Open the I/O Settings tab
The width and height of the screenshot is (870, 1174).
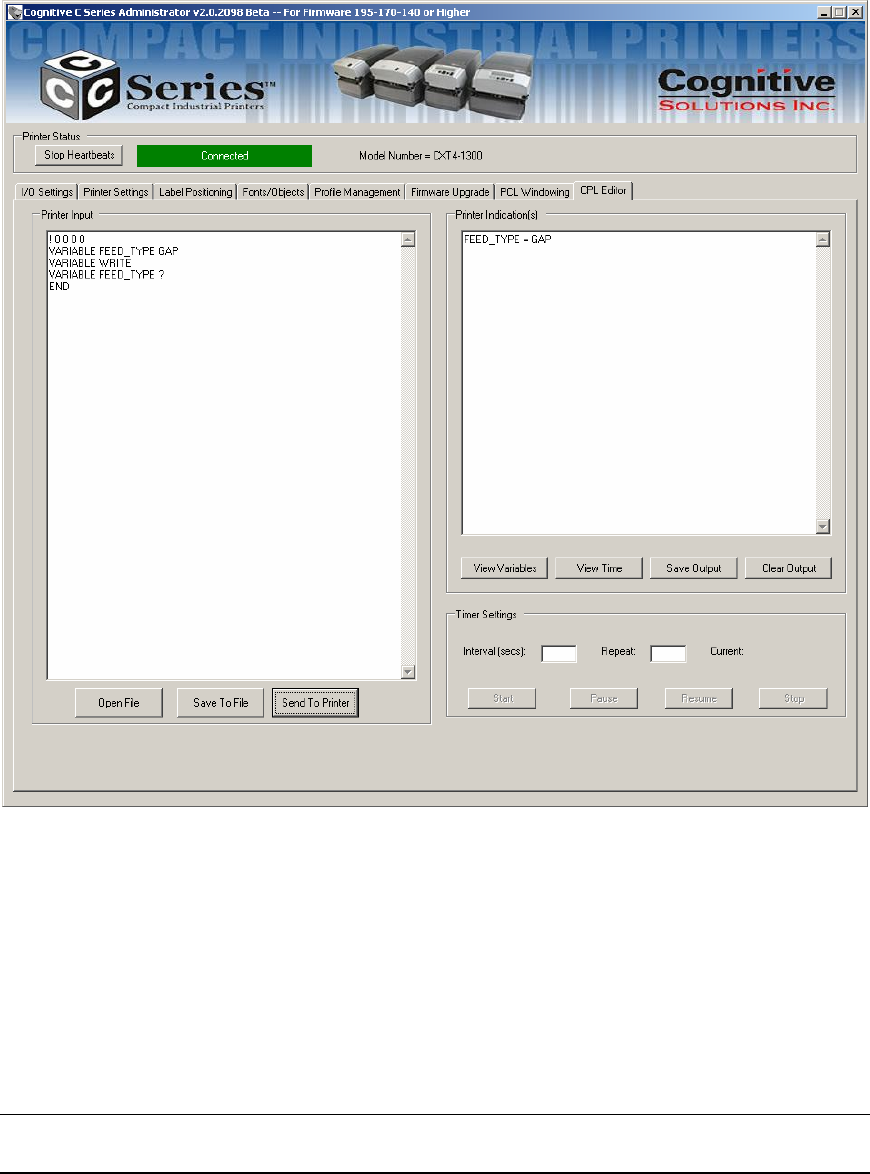pyautogui.click(x=47, y=192)
